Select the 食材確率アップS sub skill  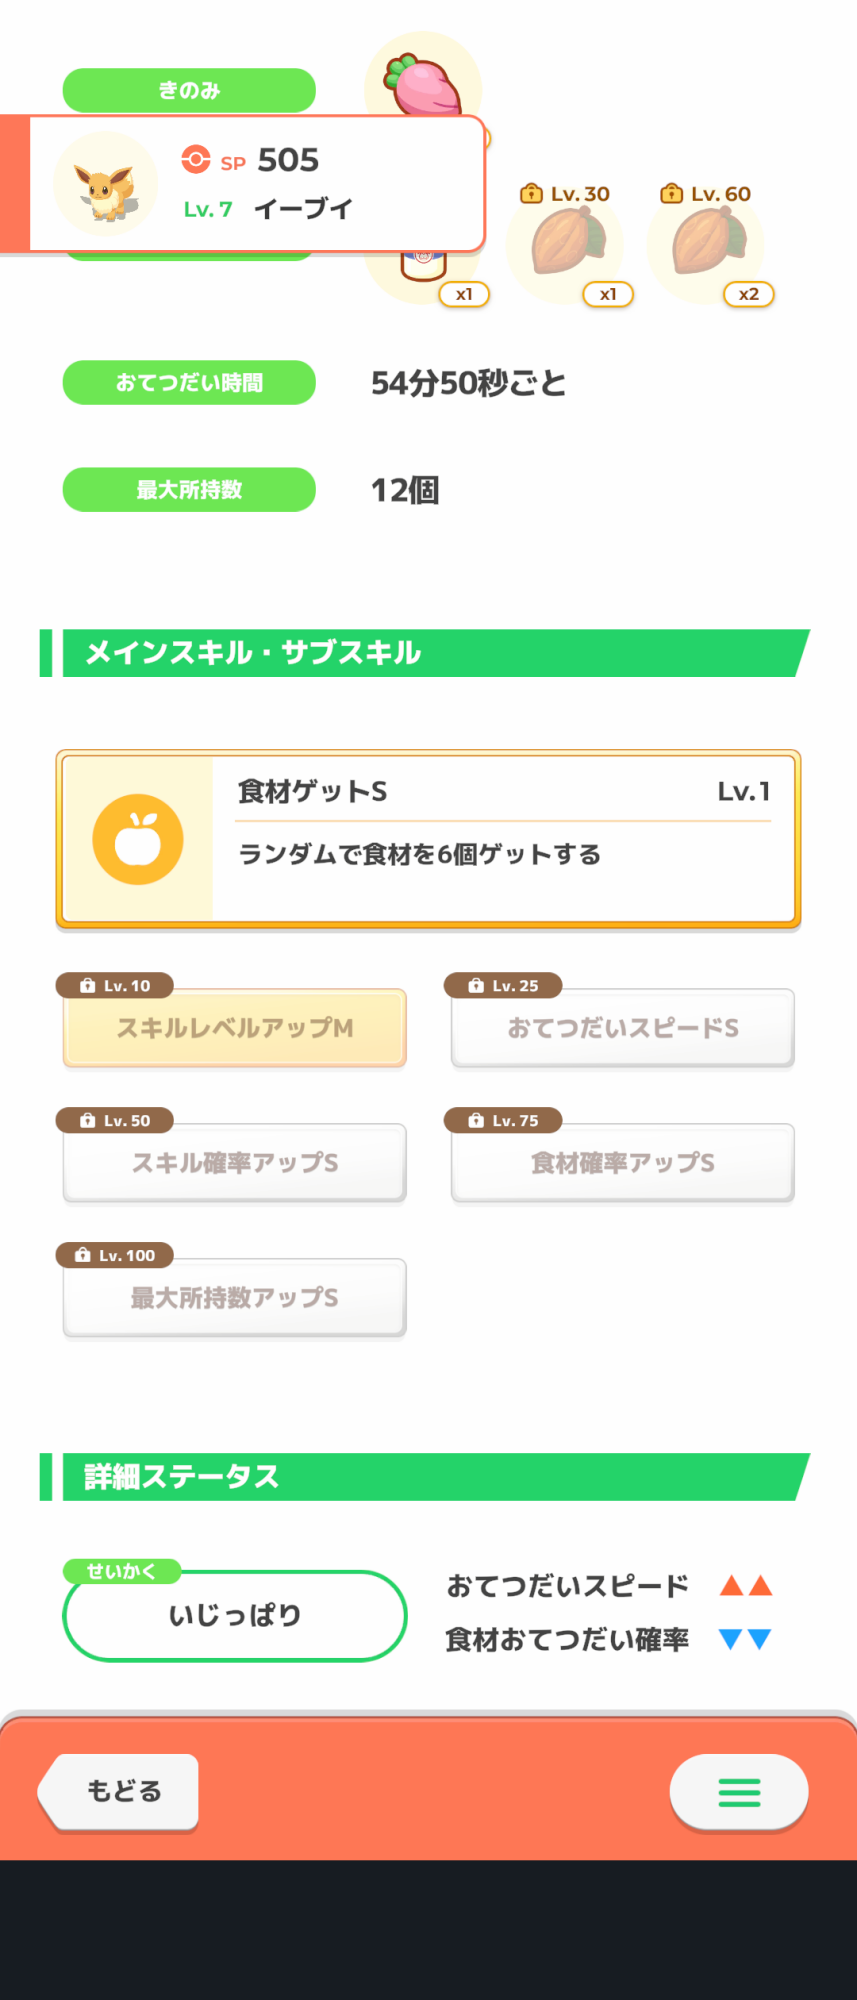(x=622, y=1163)
